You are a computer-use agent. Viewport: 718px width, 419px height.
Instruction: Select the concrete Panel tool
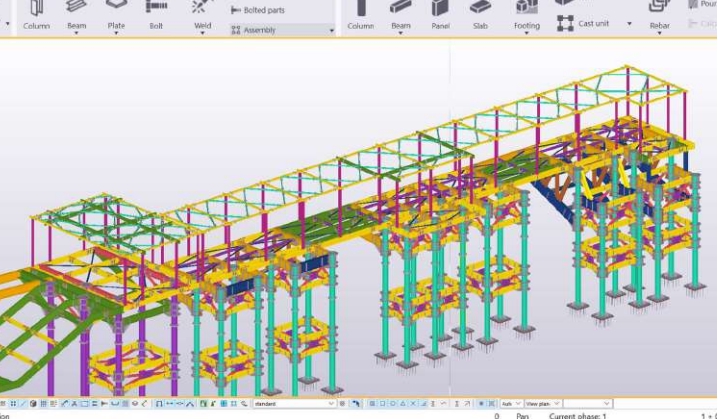(x=441, y=15)
